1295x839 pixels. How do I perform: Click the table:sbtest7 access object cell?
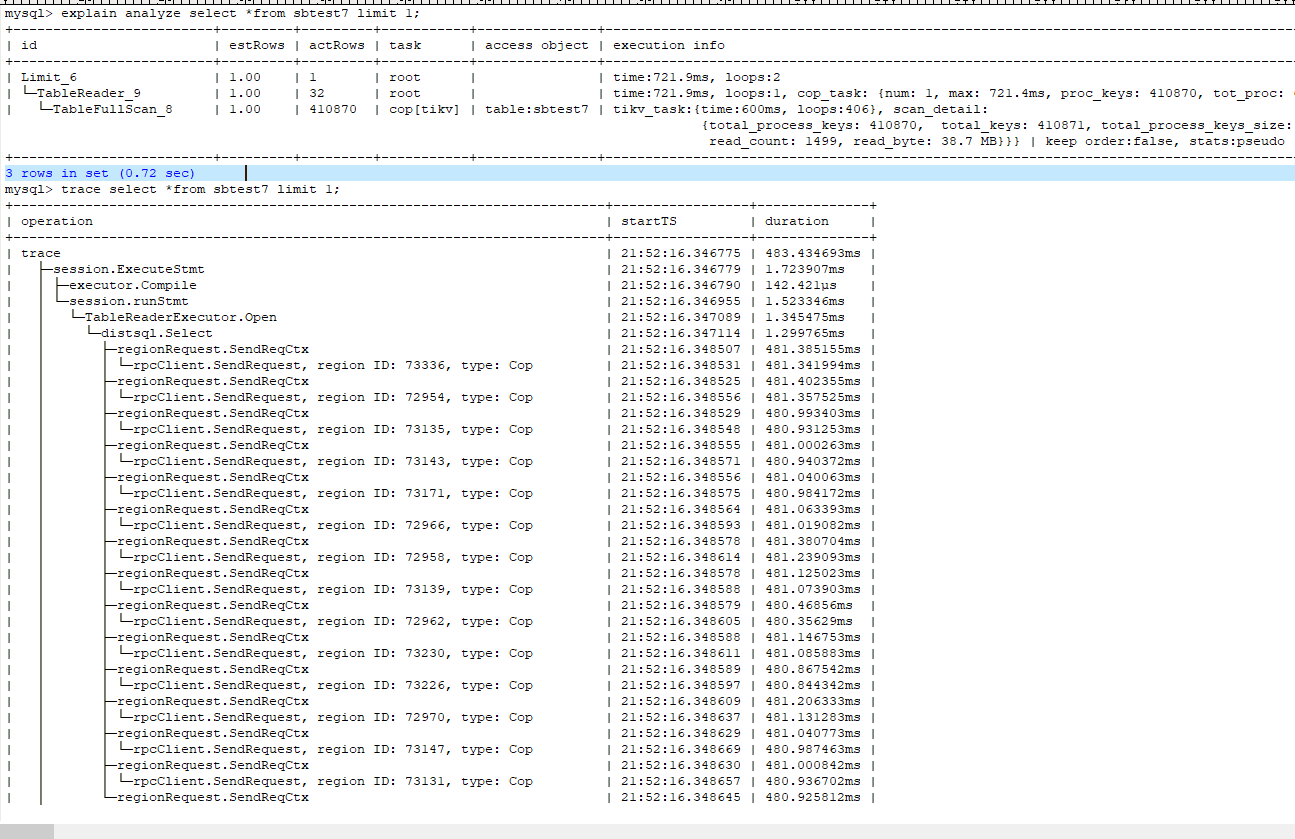[536, 109]
